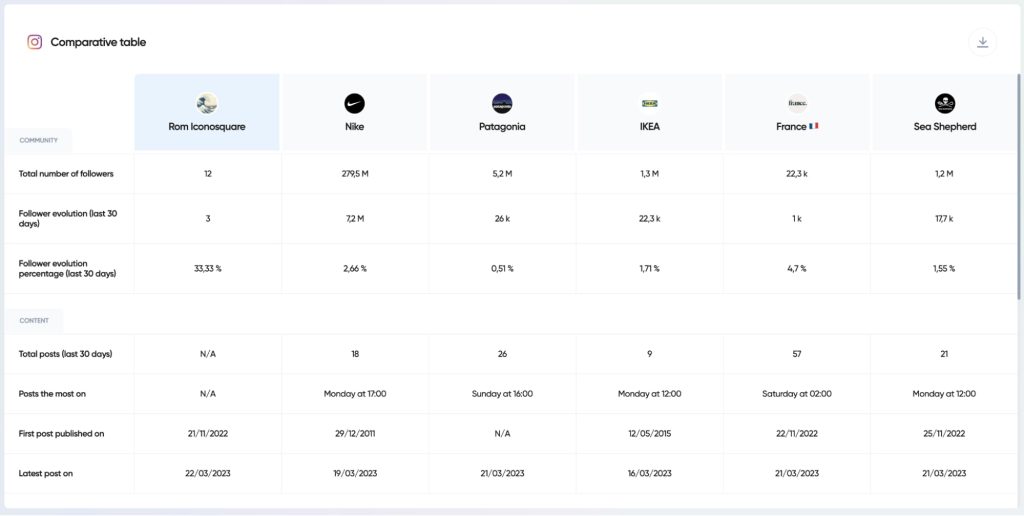Select the Latest post on row label

pyautogui.click(x=46, y=474)
